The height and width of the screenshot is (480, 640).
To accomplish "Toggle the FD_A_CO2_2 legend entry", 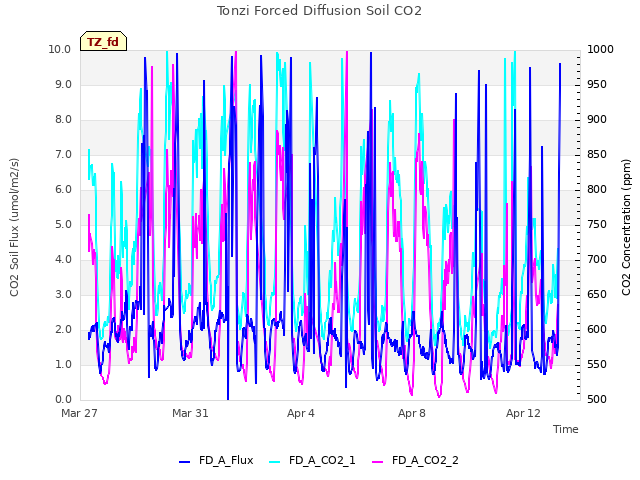I will point(416,460).
